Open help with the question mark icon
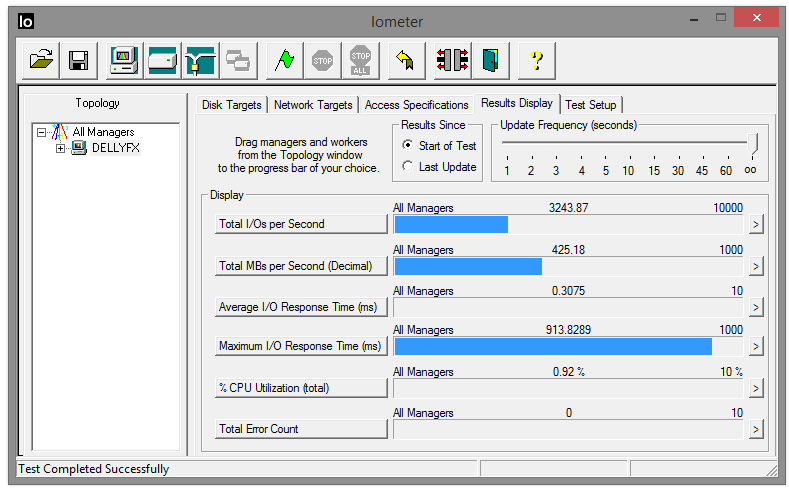The width and height of the screenshot is (789, 490). (x=536, y=60)
